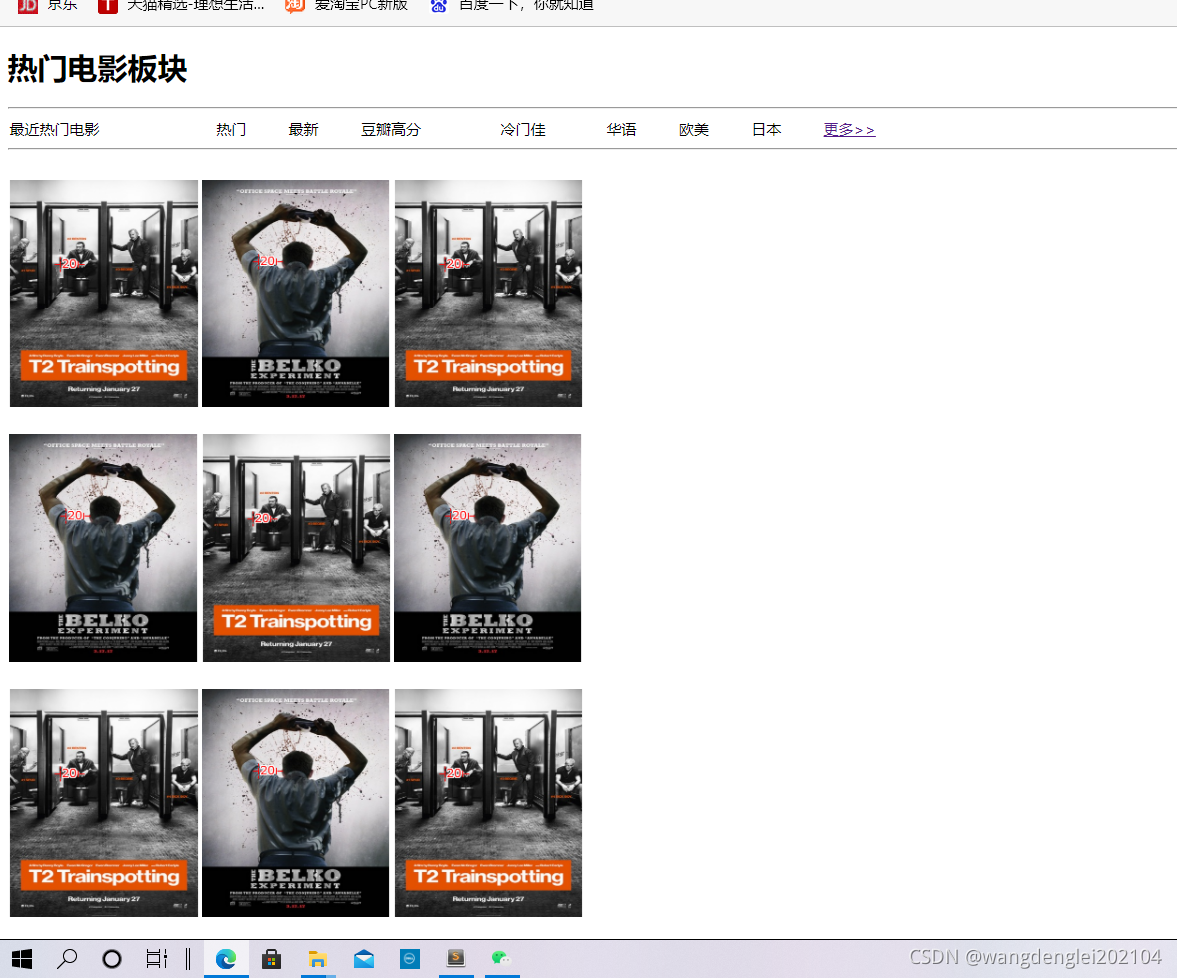
Task: Select the 热门 category
Action: click(x=231, y=130)
